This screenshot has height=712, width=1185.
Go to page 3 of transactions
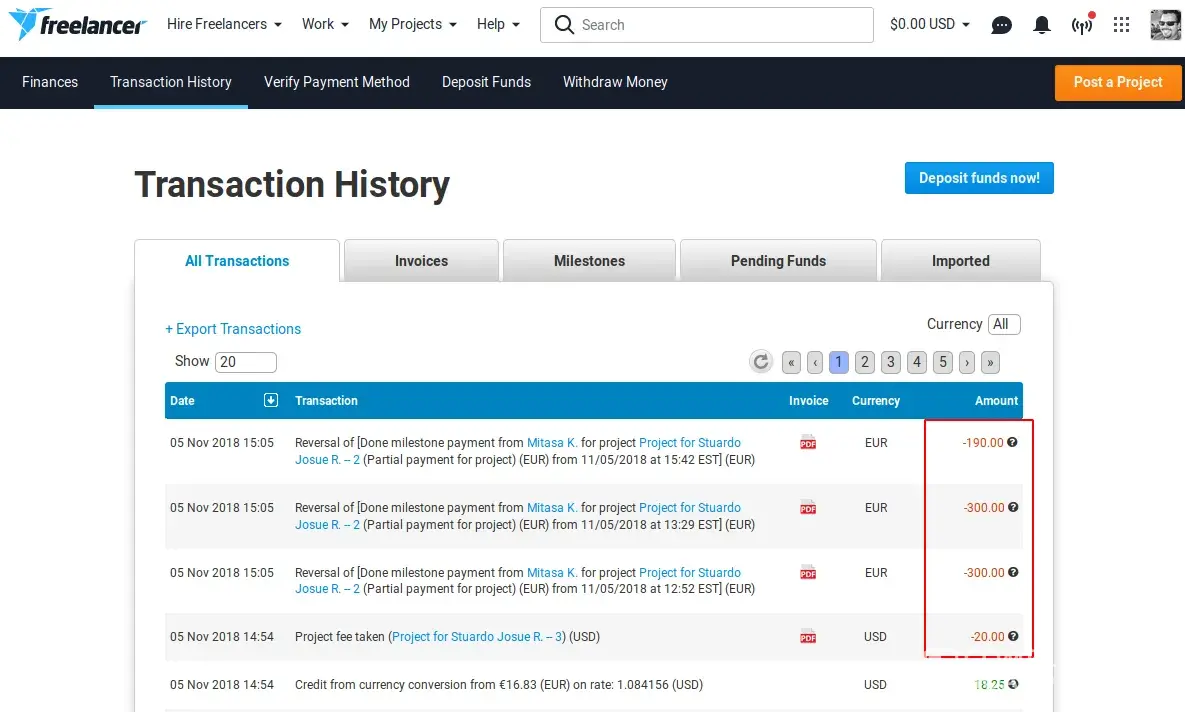pos(891,362)
